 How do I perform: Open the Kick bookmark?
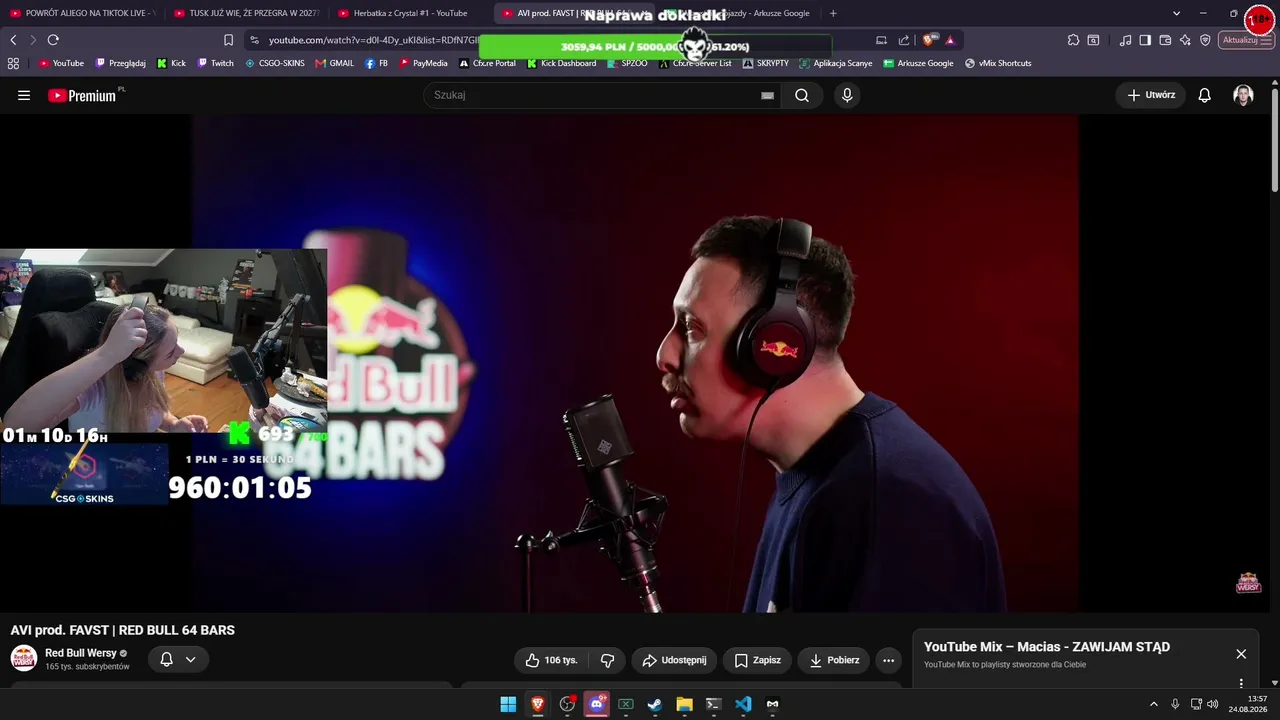[171, 63]
